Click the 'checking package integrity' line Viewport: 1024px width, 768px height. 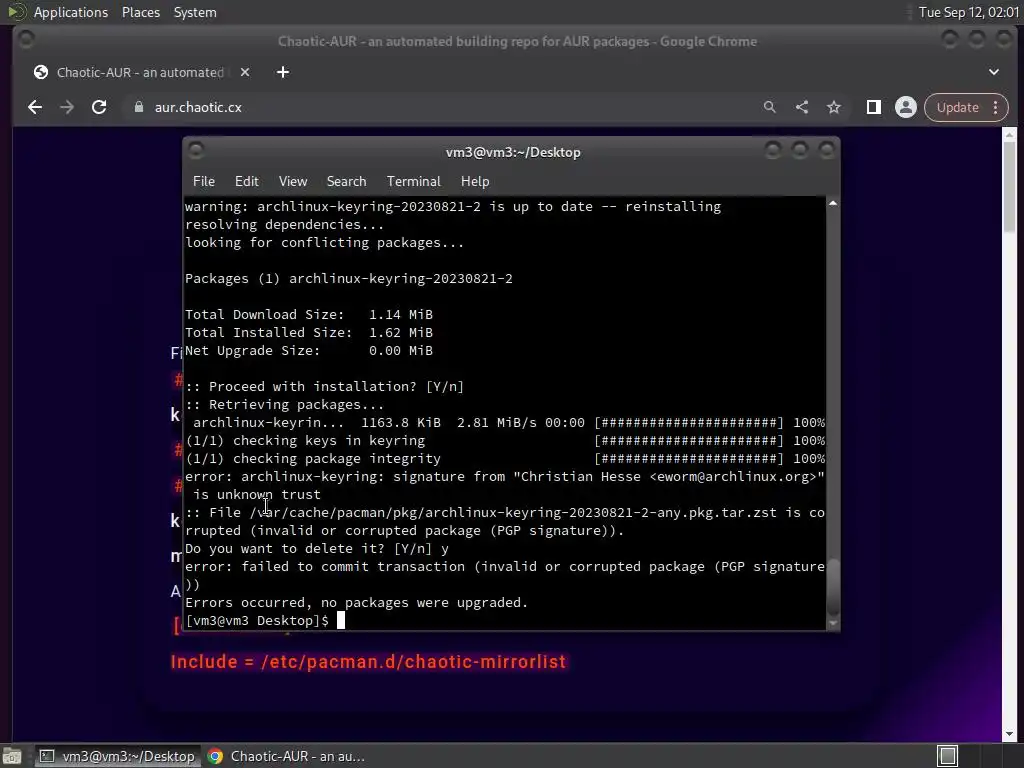pyautogui.click(x=505, y=458)
